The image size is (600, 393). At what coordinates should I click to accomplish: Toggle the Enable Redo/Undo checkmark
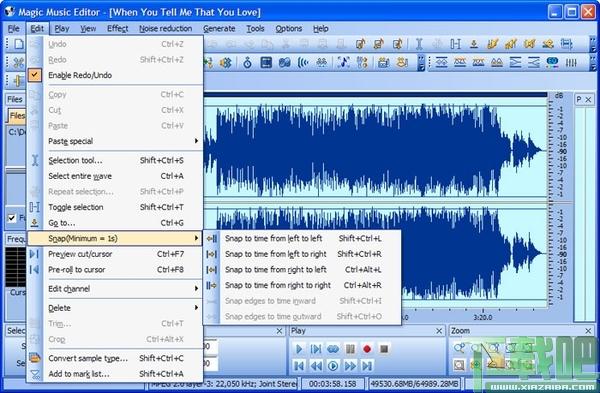tap(34, 75)
